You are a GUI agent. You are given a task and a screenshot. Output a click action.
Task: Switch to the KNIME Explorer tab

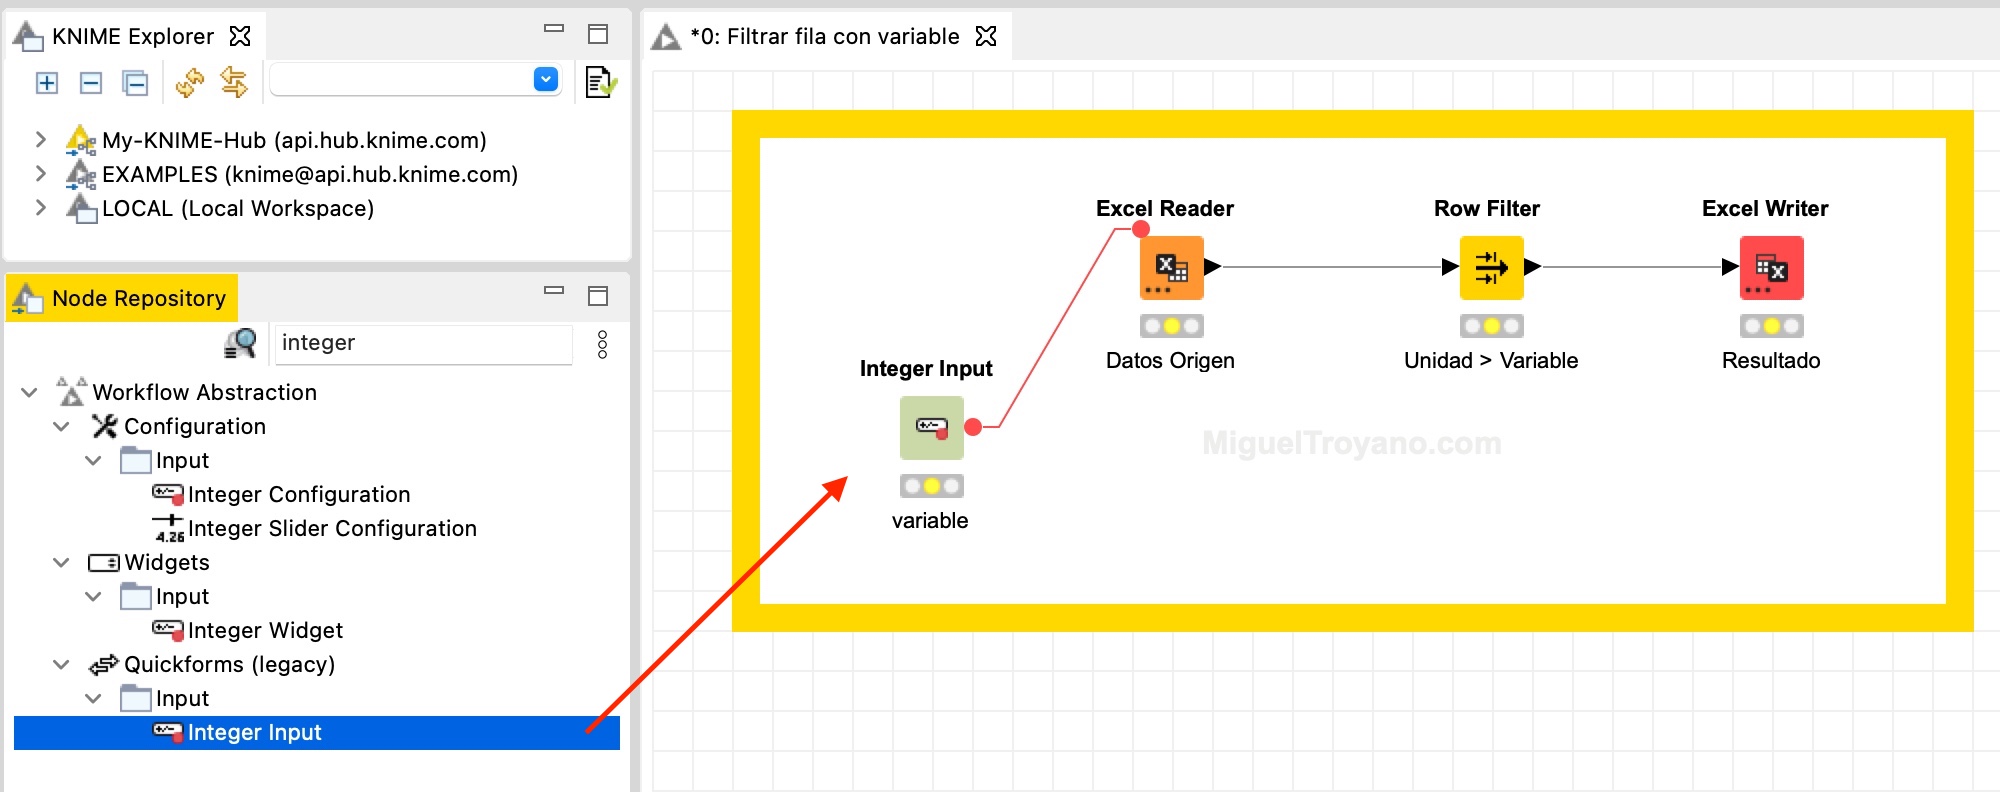(x=132, y=37)
